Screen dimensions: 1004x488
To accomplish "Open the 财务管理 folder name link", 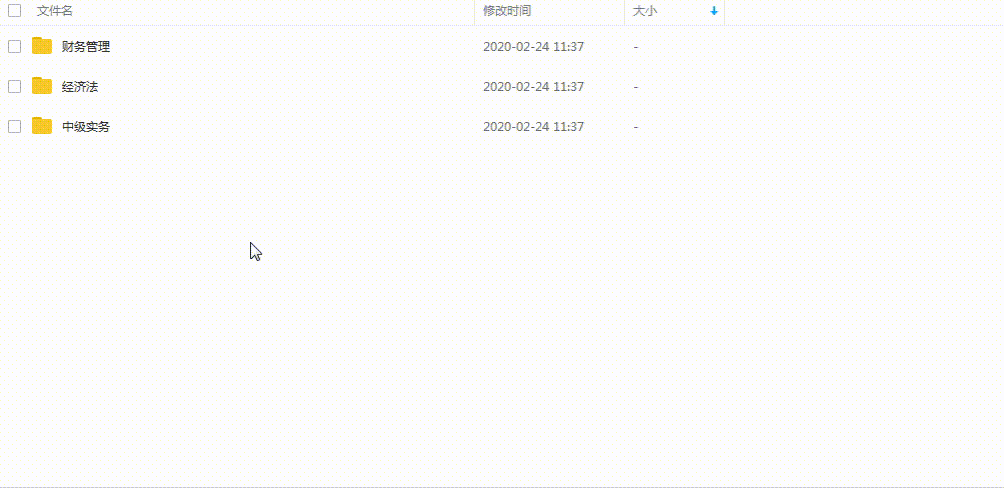I will point(86,47).
